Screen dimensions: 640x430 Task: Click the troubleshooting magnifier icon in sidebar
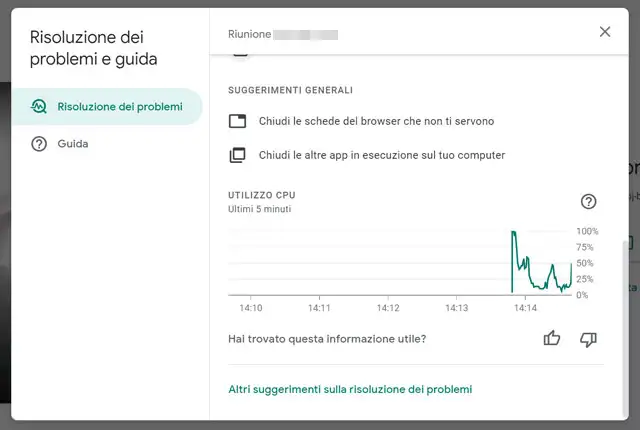point(40,107)
